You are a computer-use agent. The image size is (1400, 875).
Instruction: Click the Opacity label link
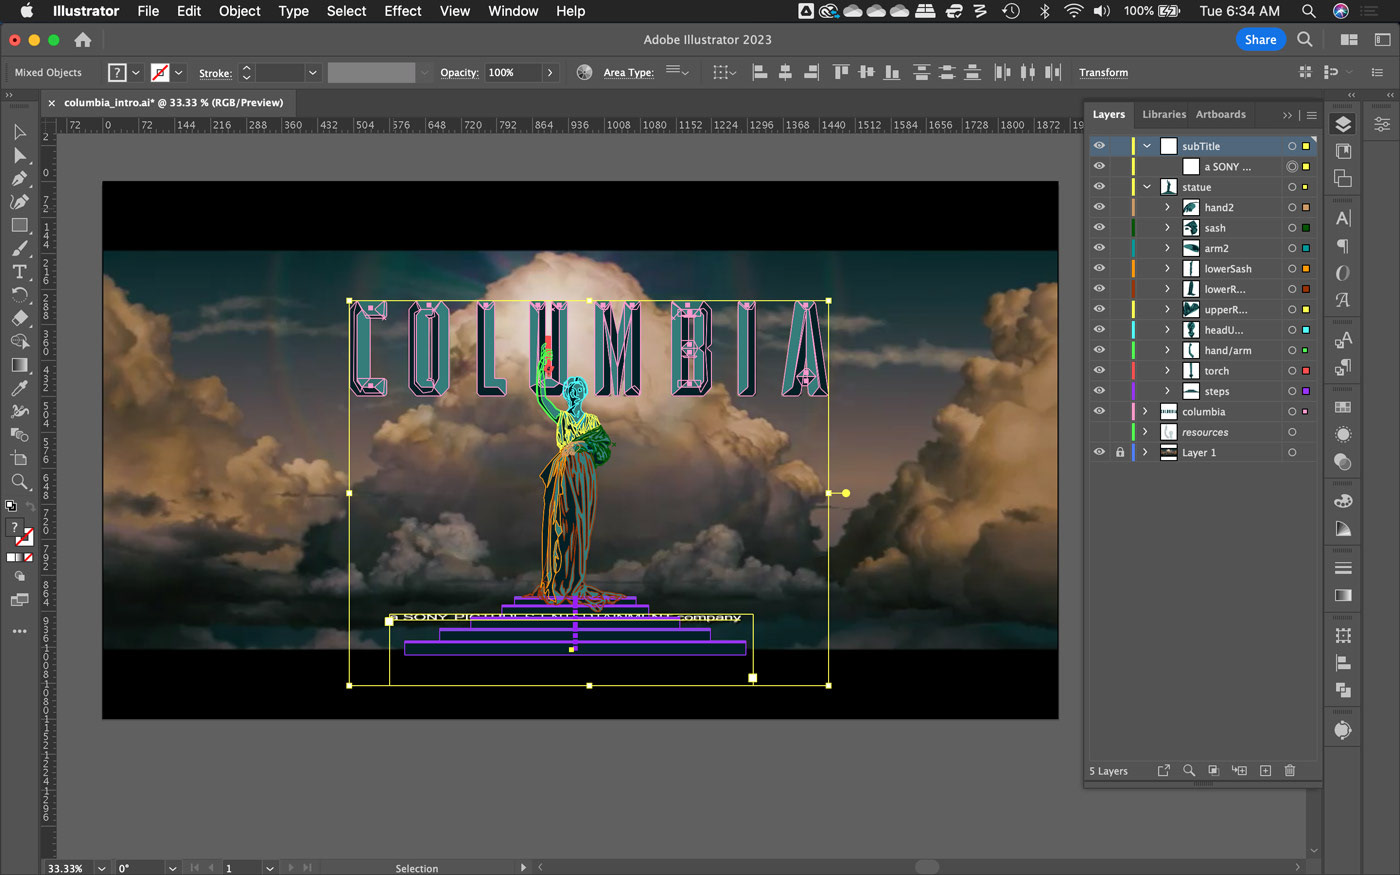pyautogui.click(x=459, y=73)
